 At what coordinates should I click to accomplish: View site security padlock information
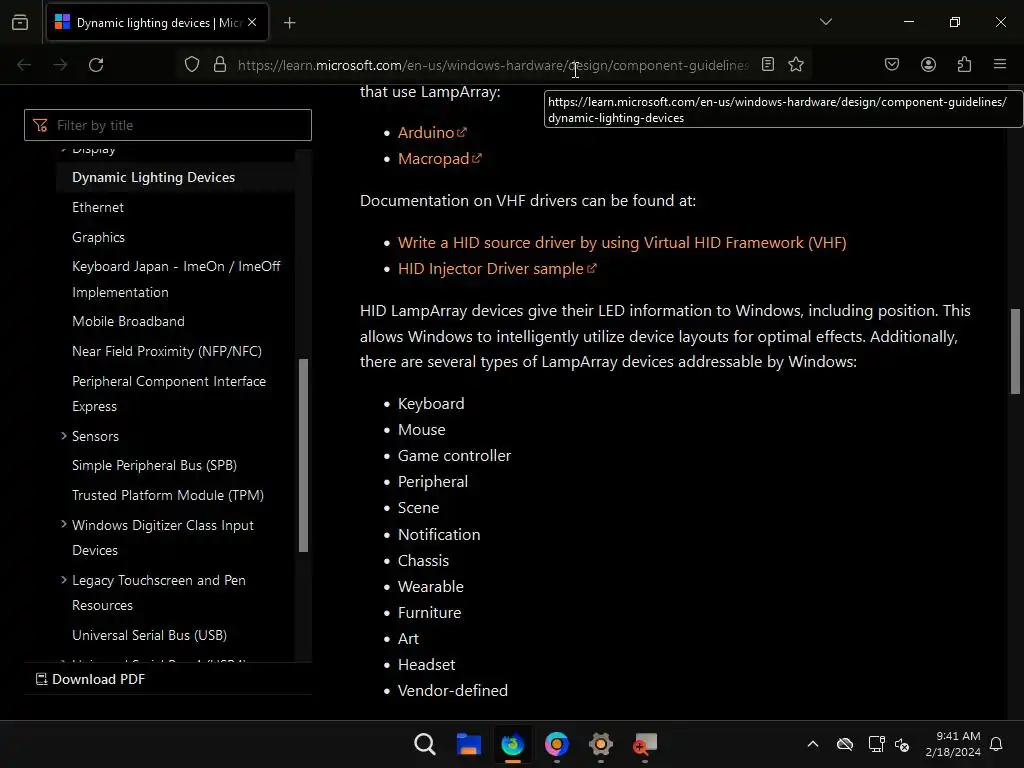pos(220,65)
